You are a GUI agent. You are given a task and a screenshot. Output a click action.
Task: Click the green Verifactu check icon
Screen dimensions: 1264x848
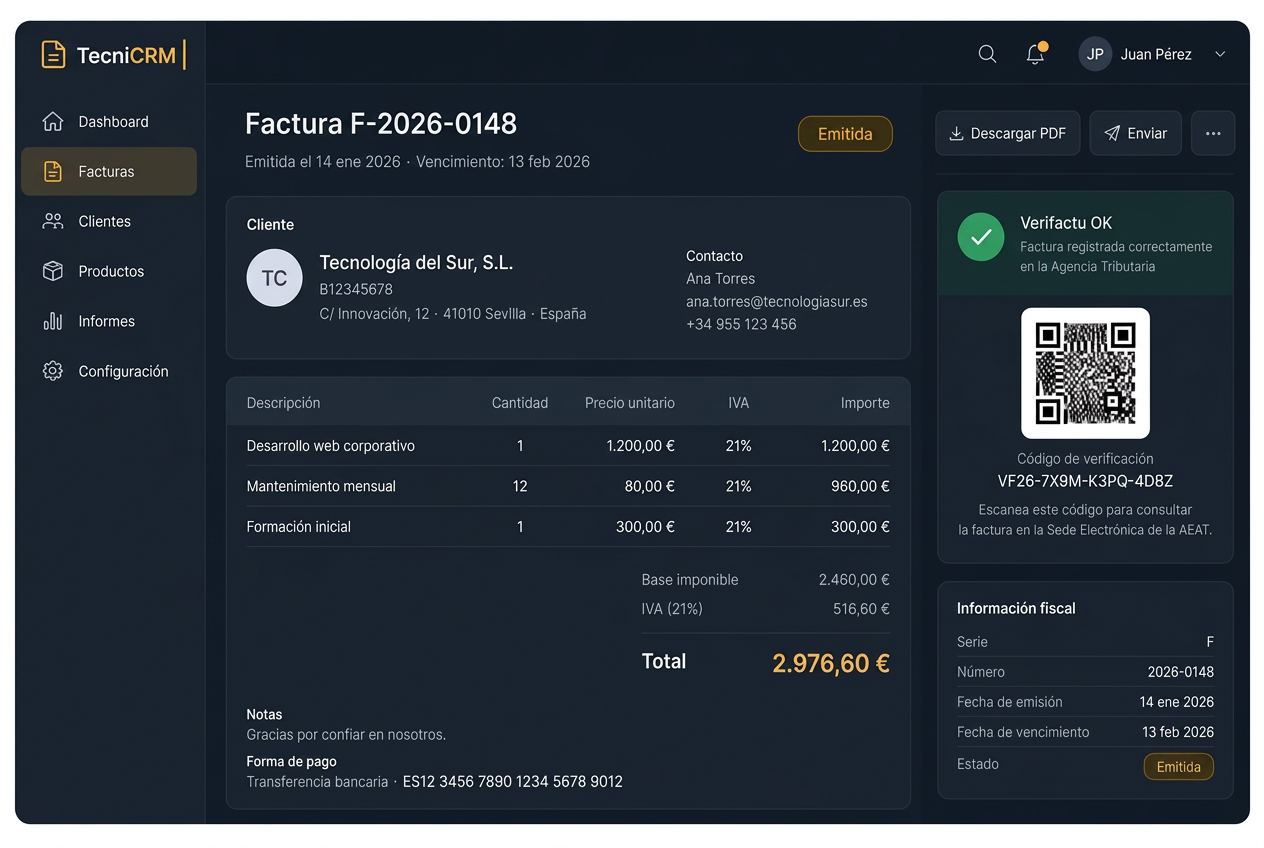point(981,237)
